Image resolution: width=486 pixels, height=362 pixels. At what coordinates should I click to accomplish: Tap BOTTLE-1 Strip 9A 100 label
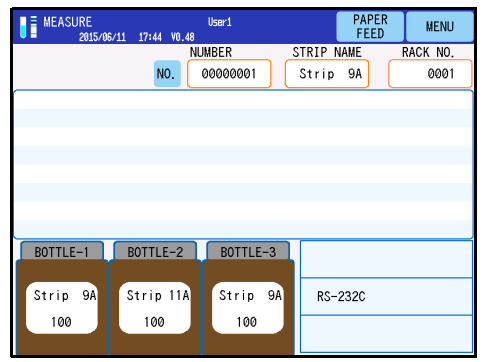pos(62,308)
